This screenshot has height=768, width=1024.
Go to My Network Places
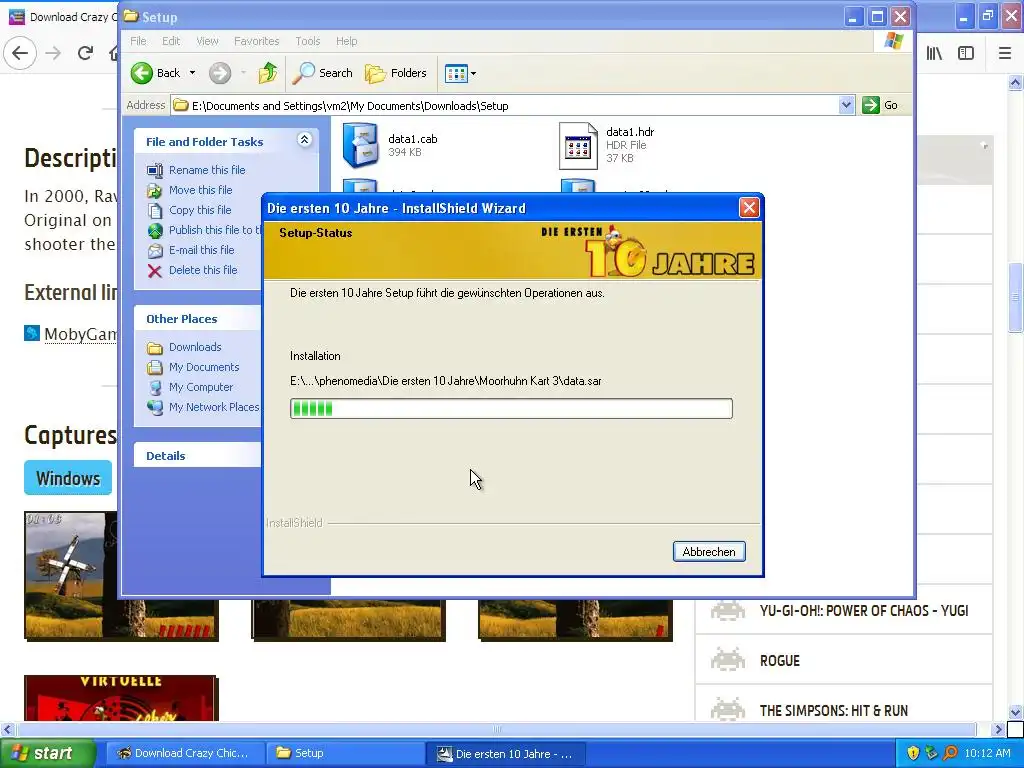[214, 408]
